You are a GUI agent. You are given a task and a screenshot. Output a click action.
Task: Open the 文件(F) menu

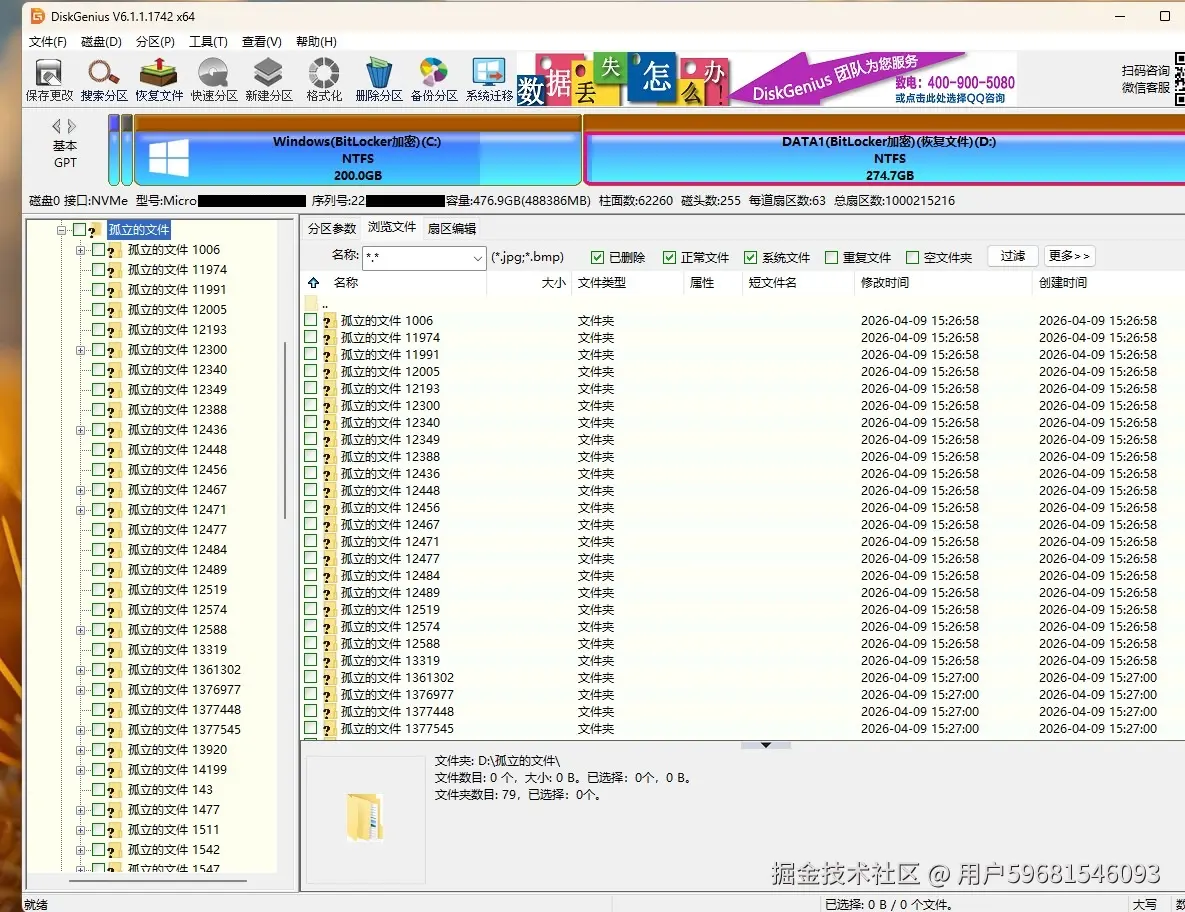(x=48, y=42)
